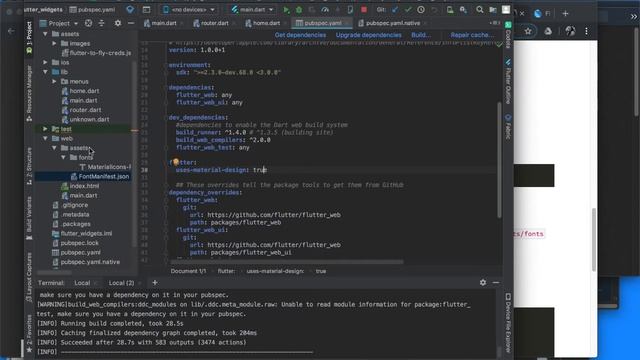
Task: Open Search Everywhere magnifier icon
Action: click(x=480, y=9)
